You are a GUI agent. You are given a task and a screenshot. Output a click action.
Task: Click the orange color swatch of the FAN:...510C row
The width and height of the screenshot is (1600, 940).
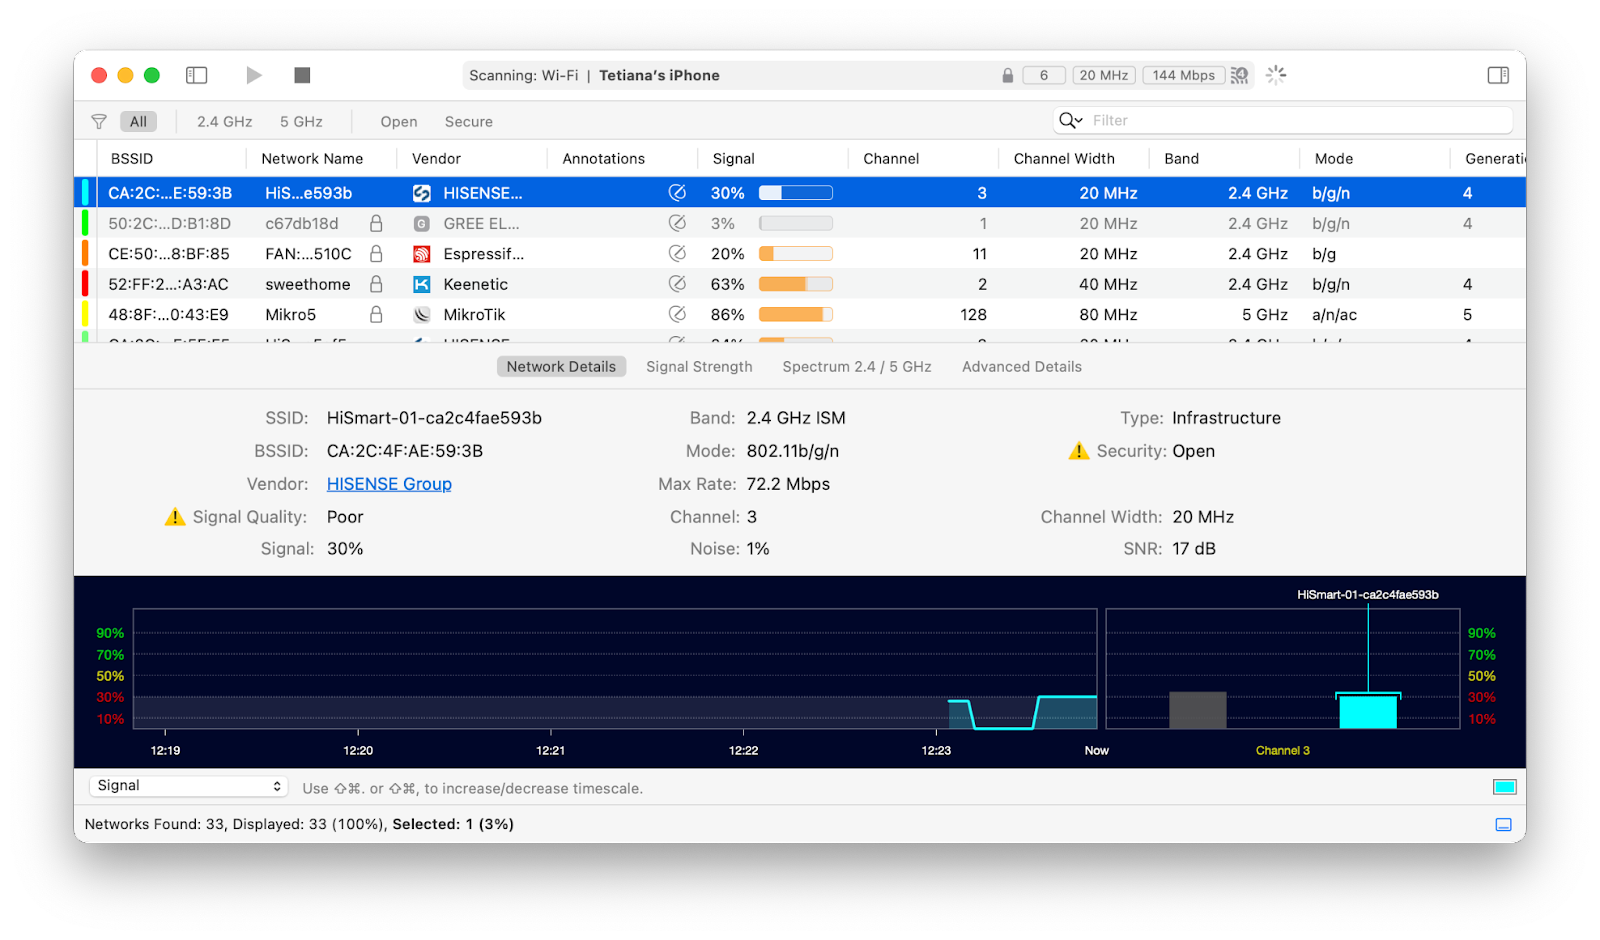coord(85,254)
